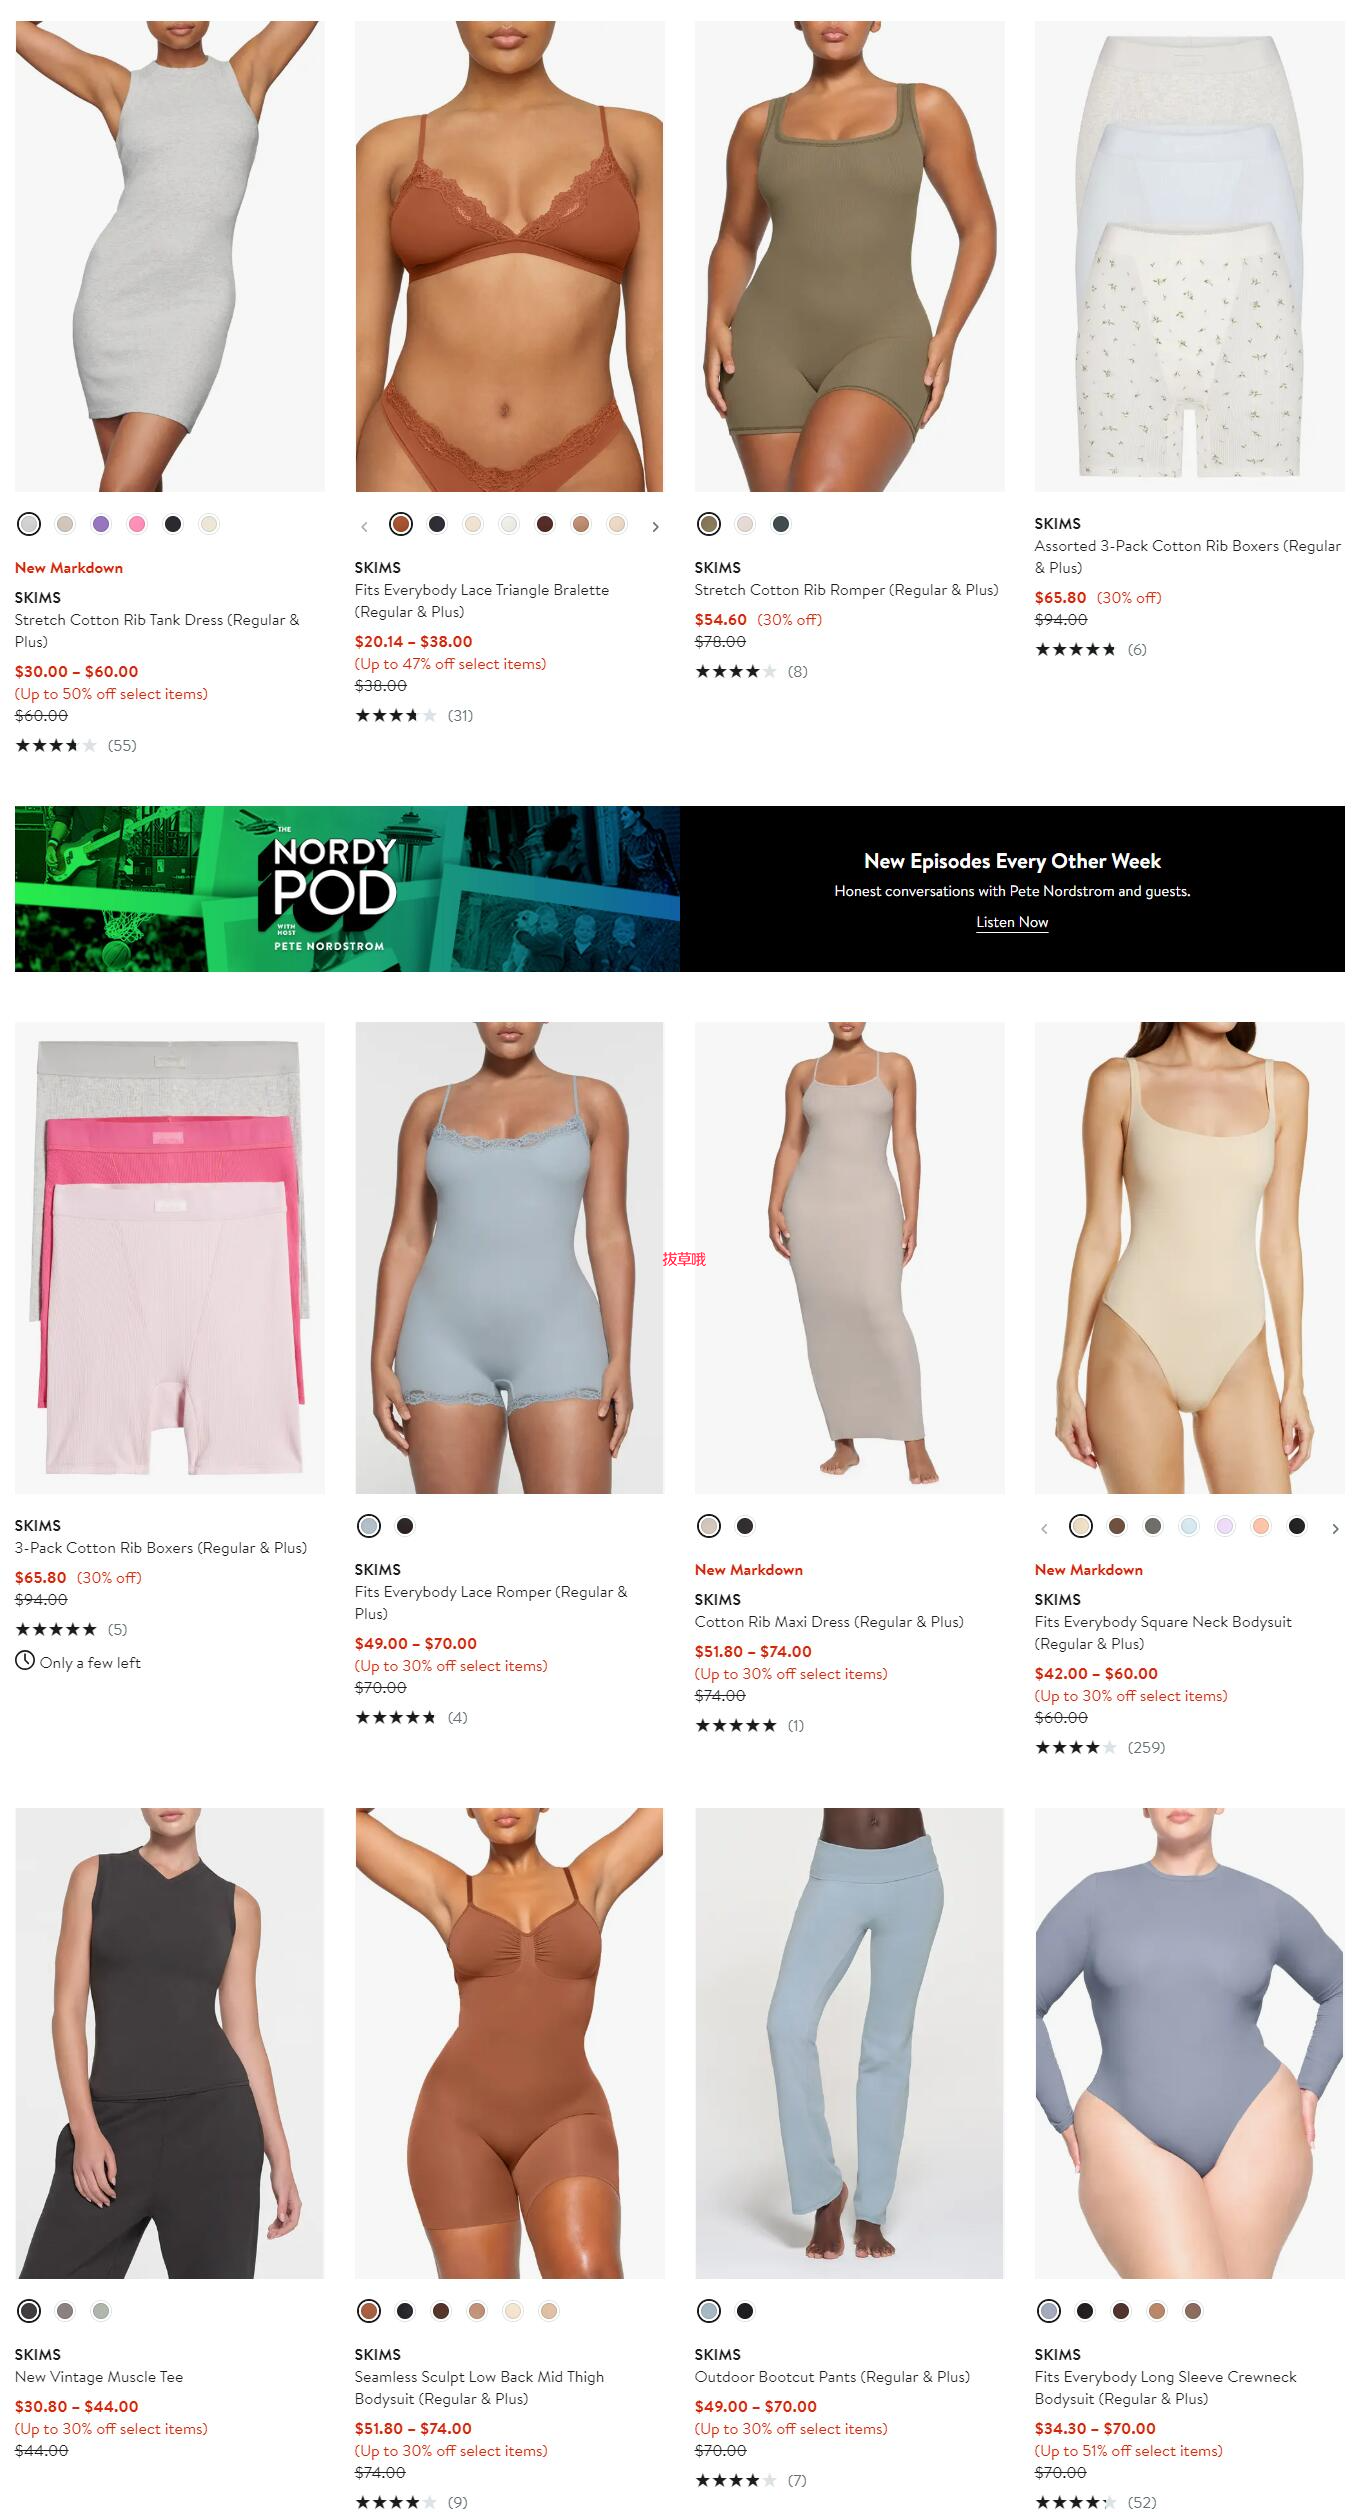
Task: Pick black swatch for Lace Romper
Action: [x=405, y=1526]
